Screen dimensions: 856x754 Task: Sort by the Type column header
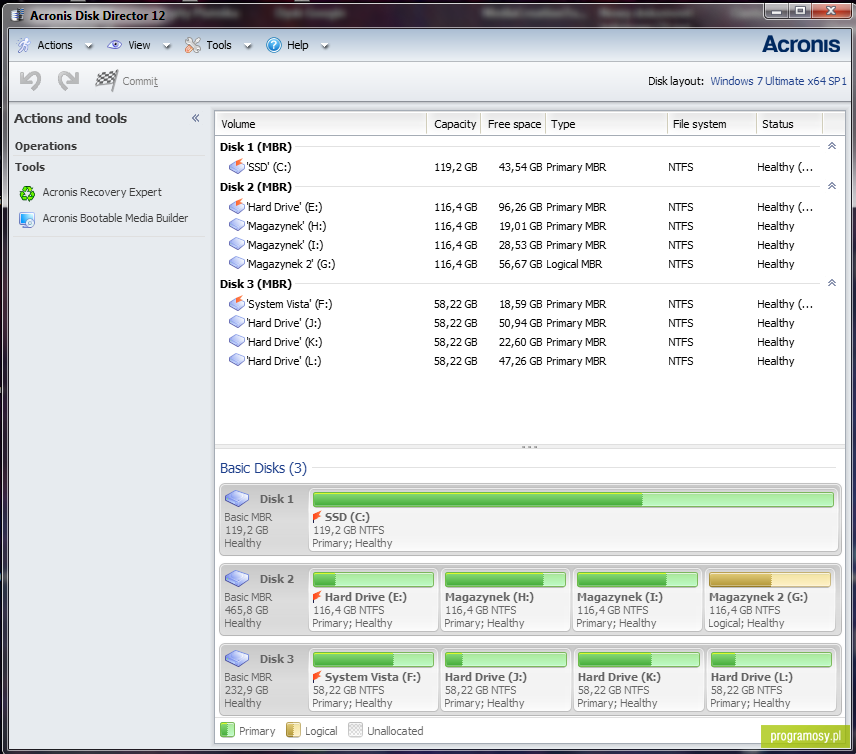(607, 124)
